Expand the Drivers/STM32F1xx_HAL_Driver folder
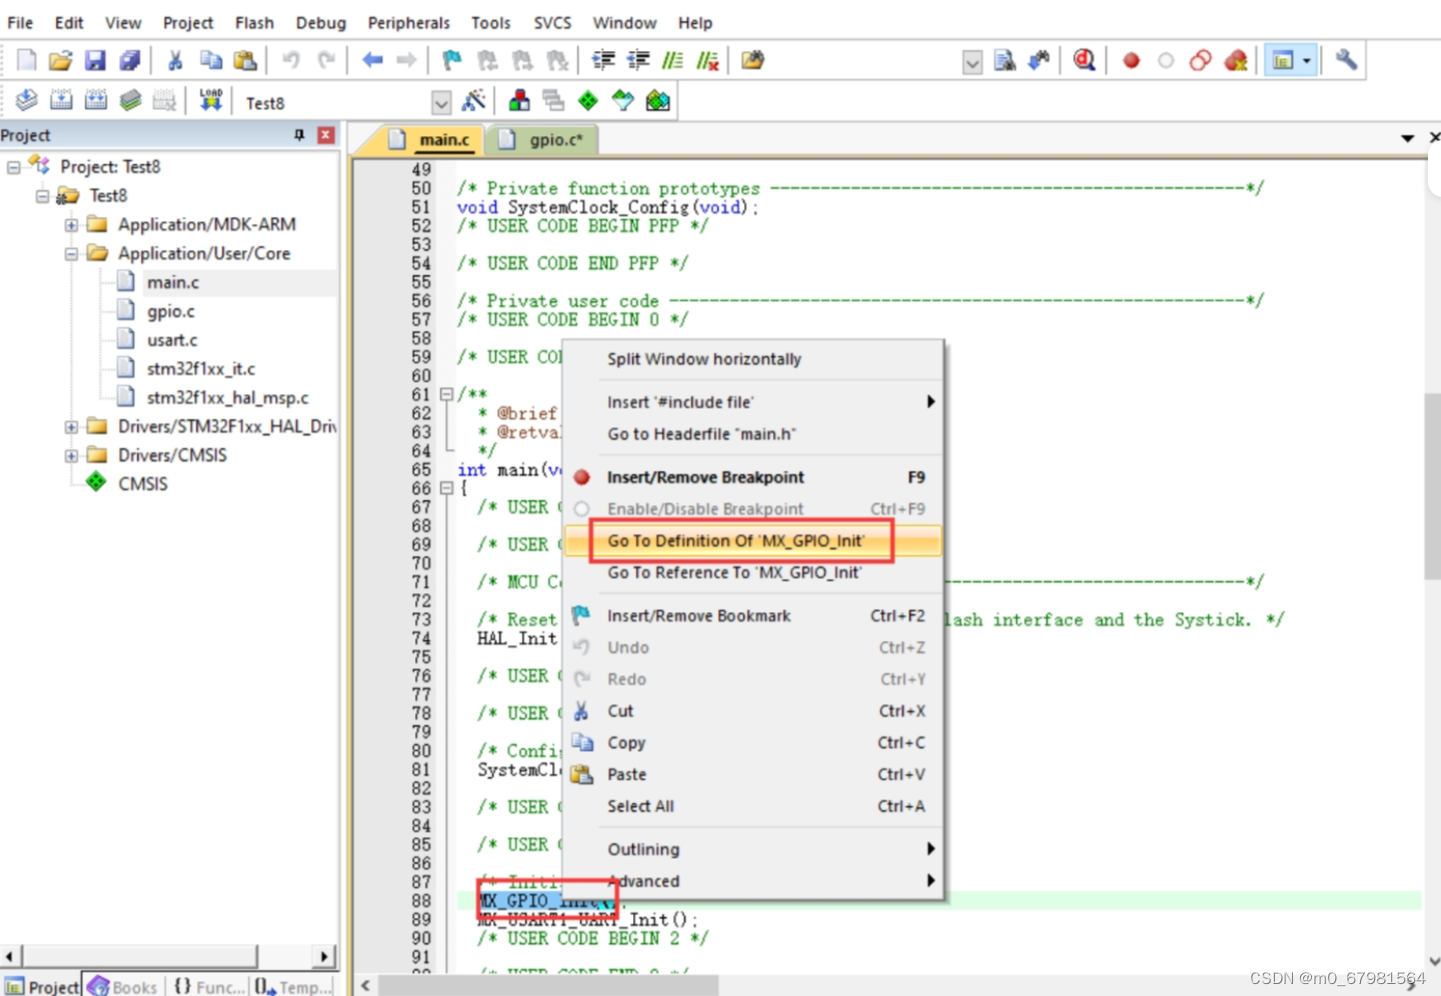1441x996 pixels. [71, 427]
